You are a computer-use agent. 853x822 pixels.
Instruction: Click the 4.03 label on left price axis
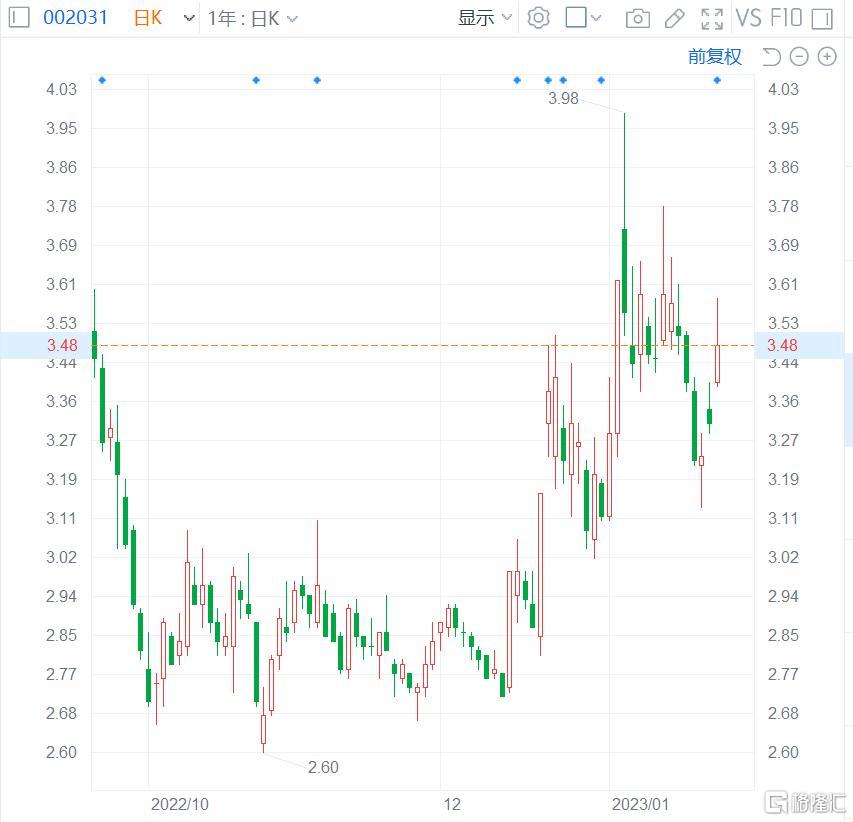61,89
